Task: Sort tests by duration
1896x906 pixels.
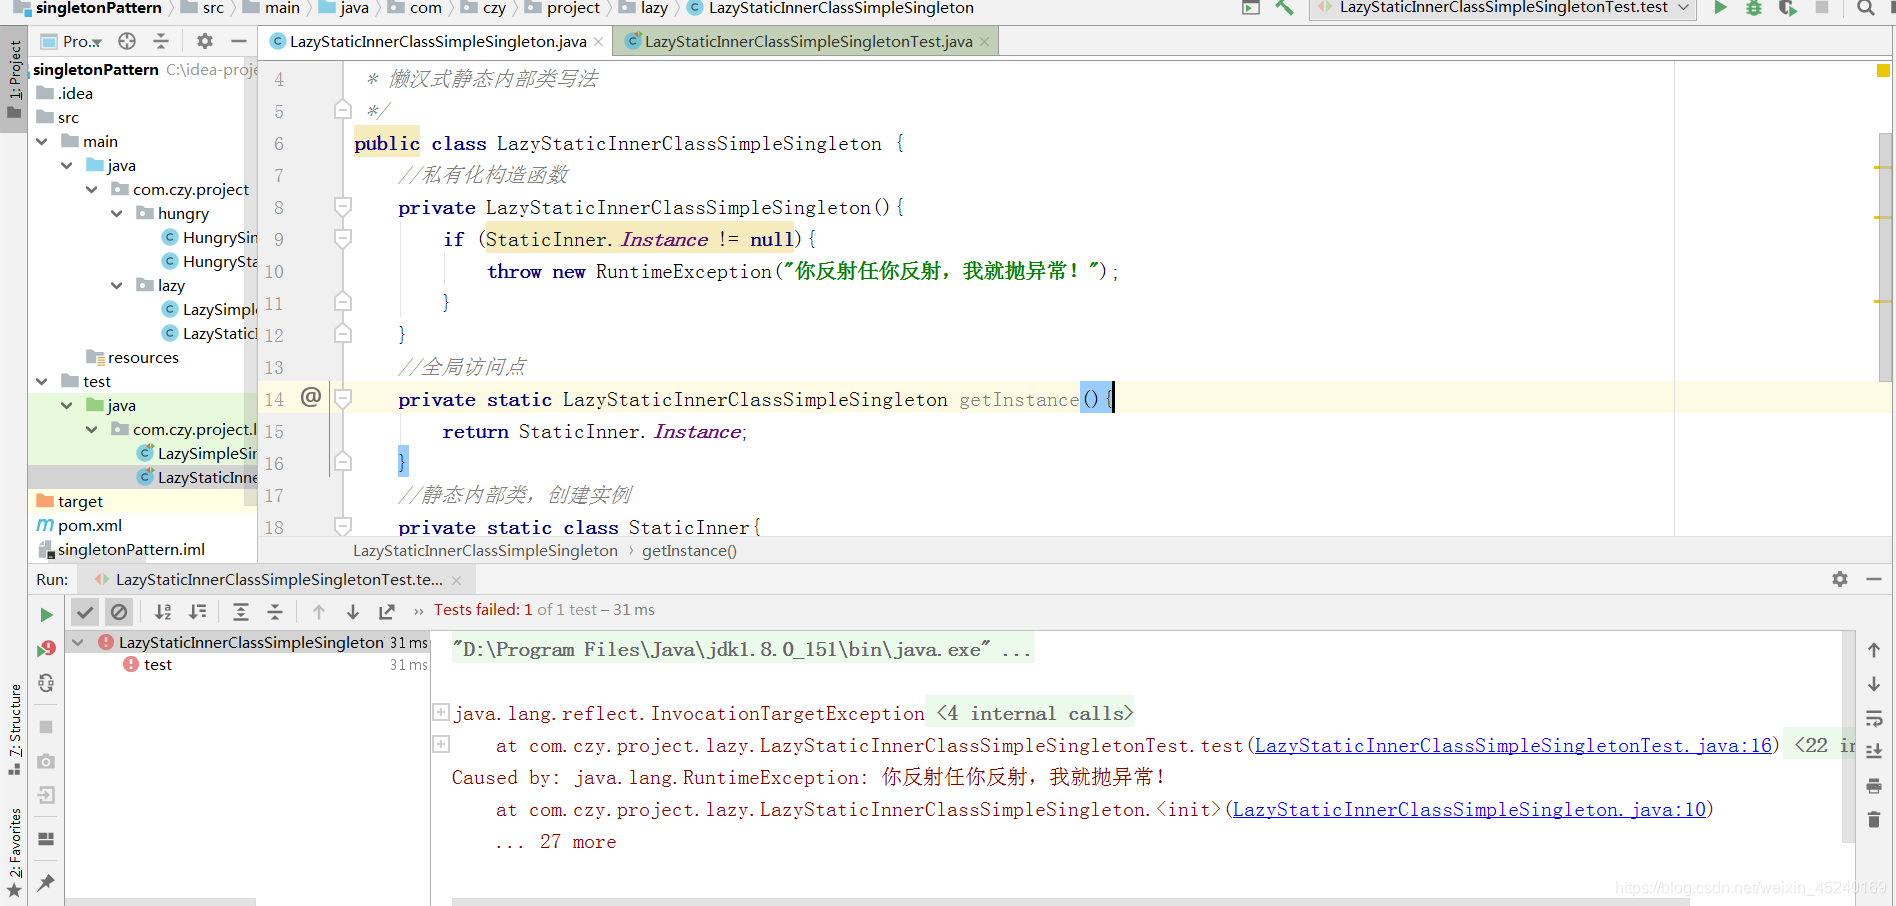Action: pos(198,611)
